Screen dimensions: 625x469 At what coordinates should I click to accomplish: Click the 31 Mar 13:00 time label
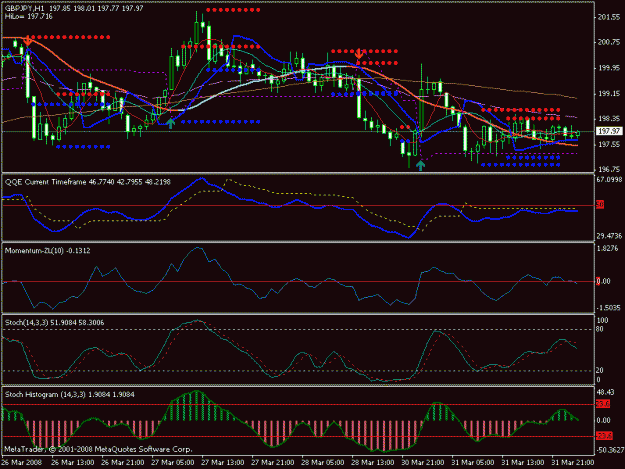(x=523, y=463)
